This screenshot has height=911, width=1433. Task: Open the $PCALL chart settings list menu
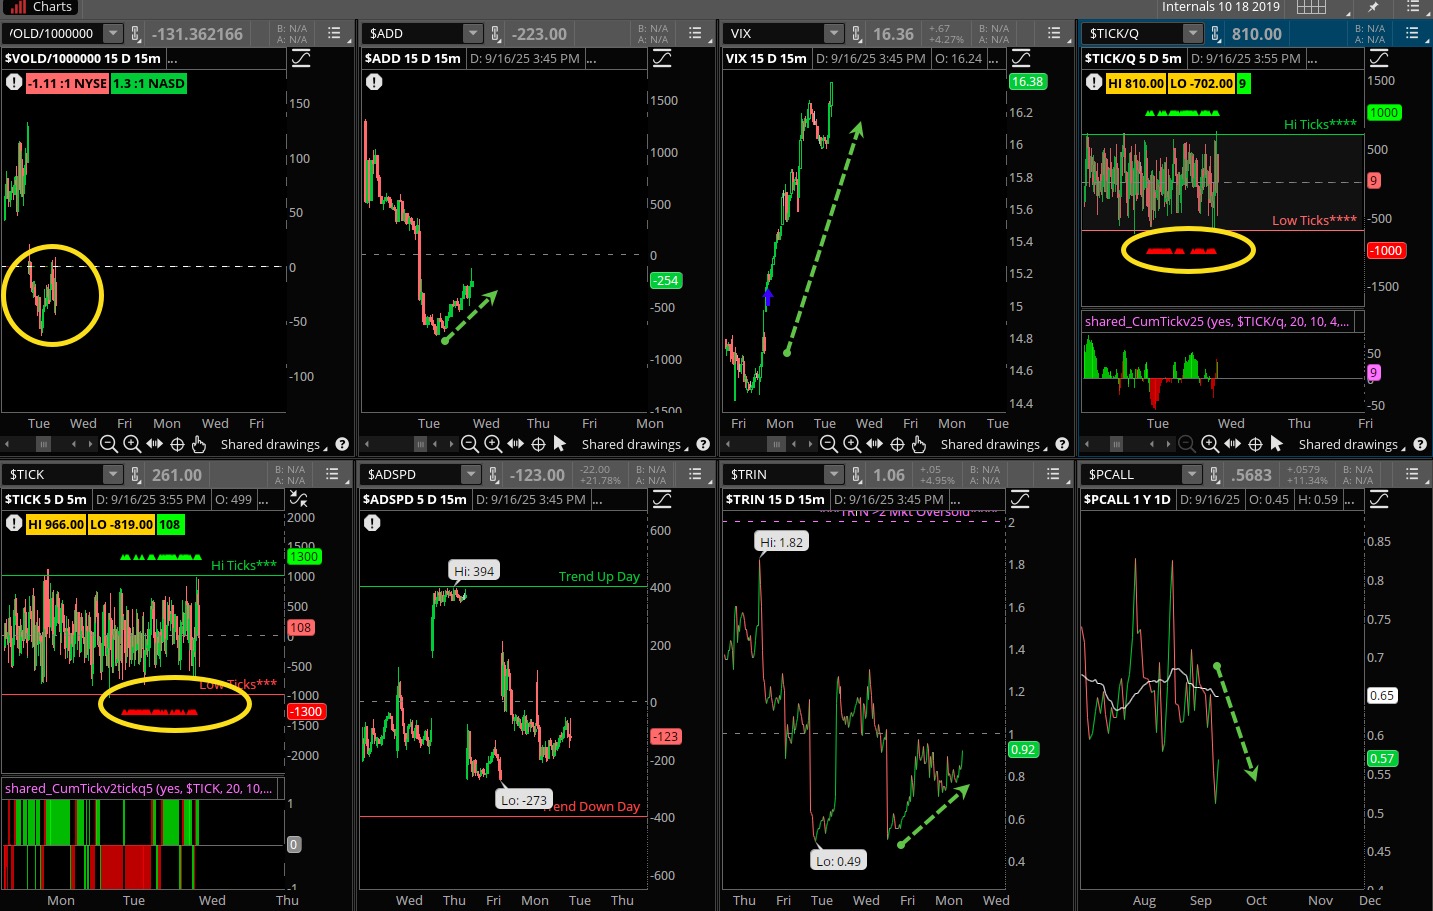(1412, 475)
